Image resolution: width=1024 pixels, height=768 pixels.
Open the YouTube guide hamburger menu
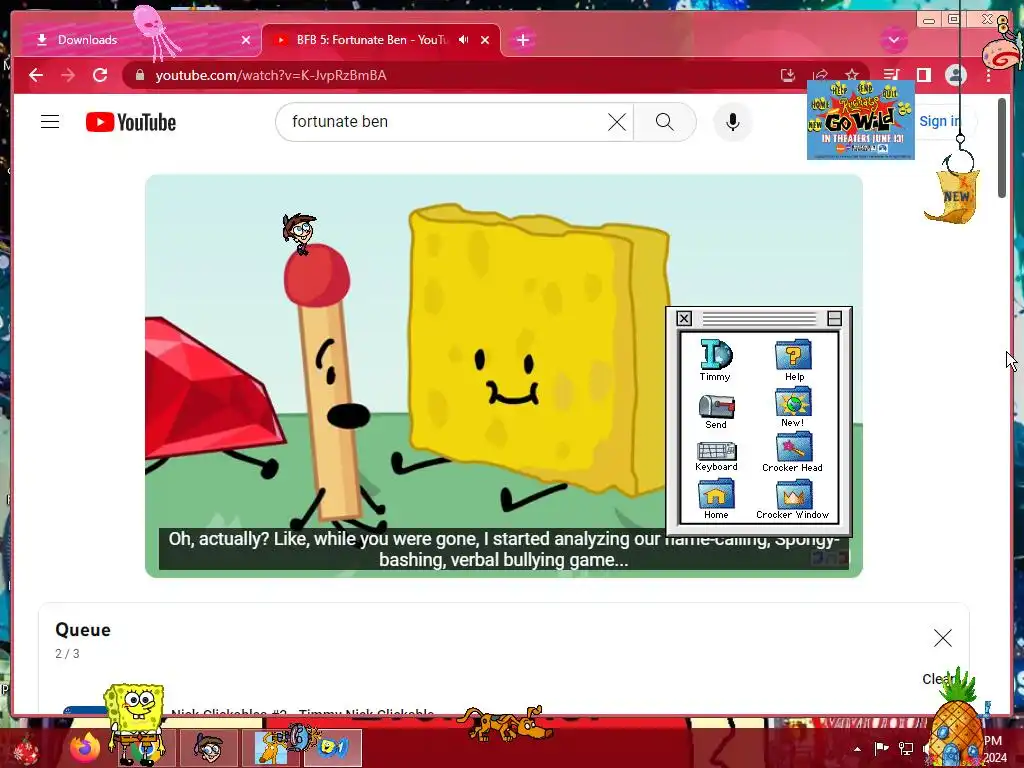pos(50,122)
